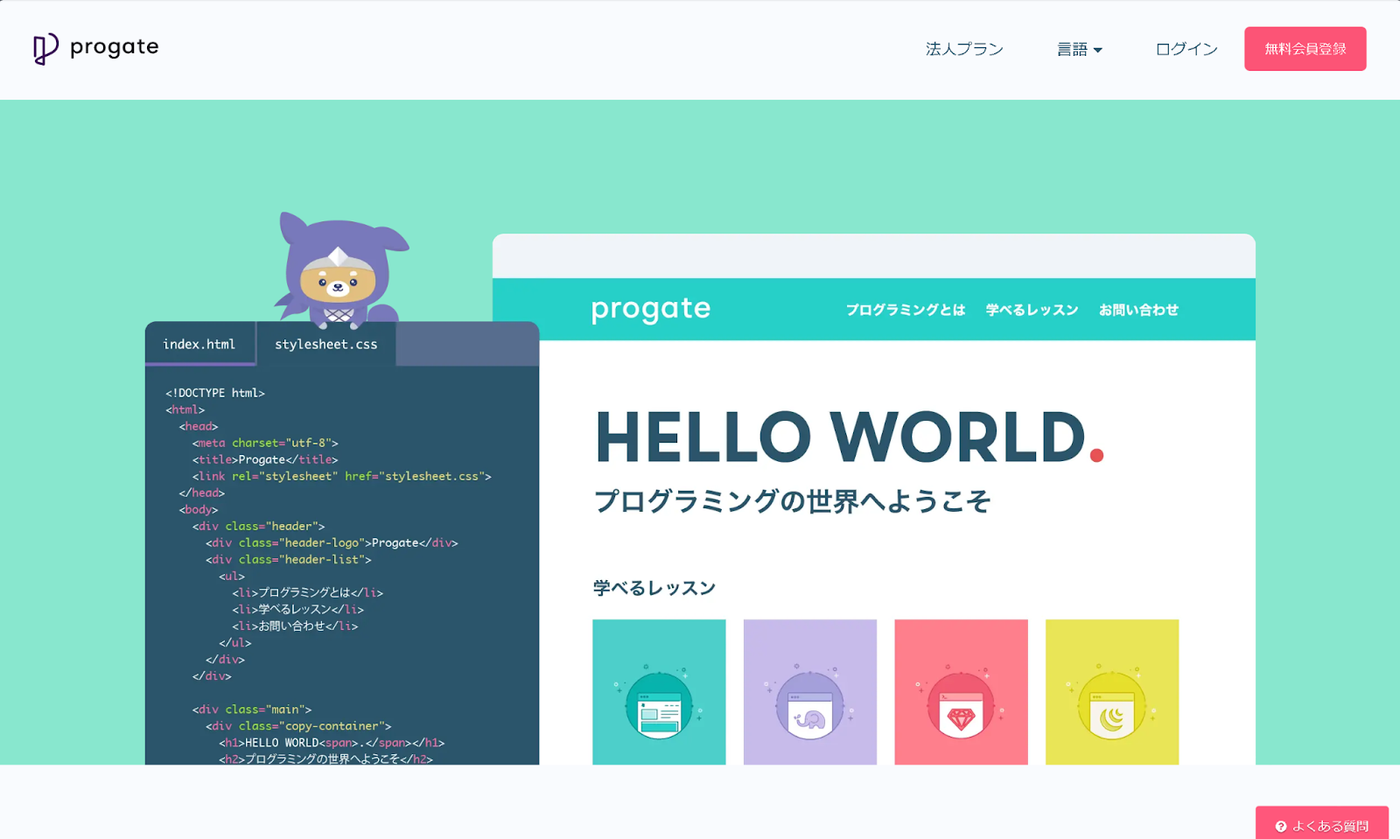Click the 学べるレッスン section heading
Image resolution: width=1400 pixels, height=839 pixels.
click(x=654, y=588)
